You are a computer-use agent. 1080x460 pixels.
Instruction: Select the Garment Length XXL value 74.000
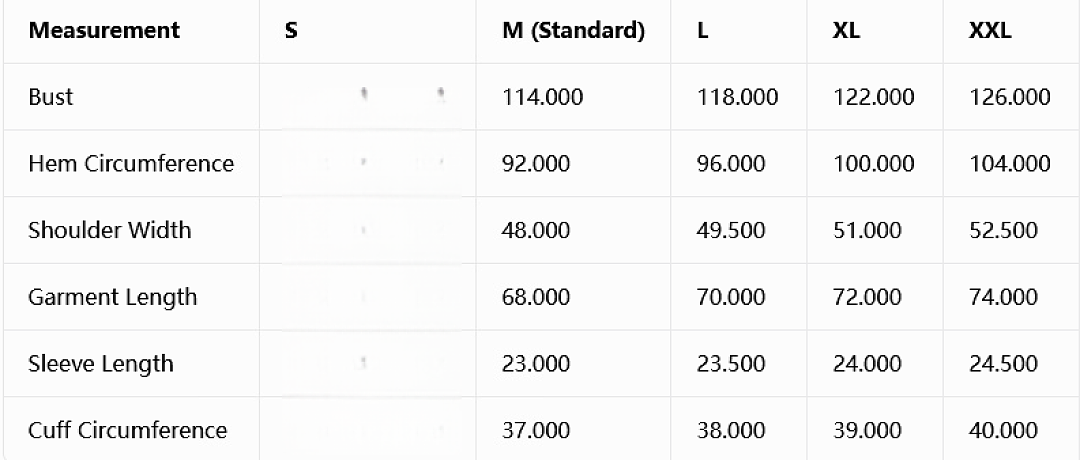1002,297
